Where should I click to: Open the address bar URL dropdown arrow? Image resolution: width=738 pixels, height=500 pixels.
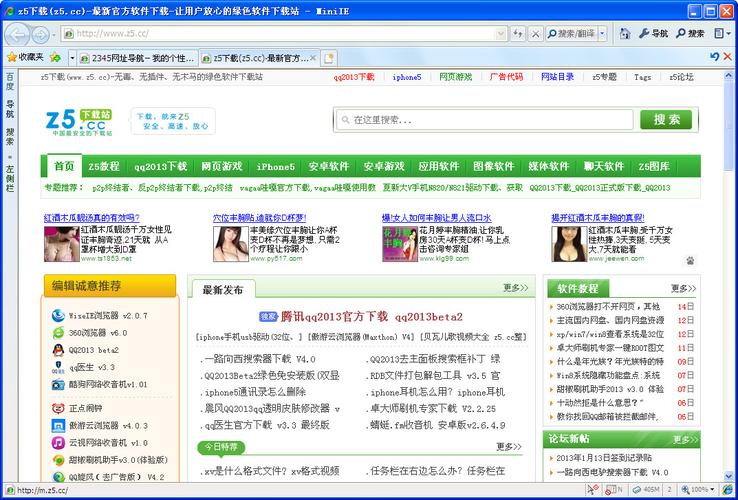tap(499, 33)
